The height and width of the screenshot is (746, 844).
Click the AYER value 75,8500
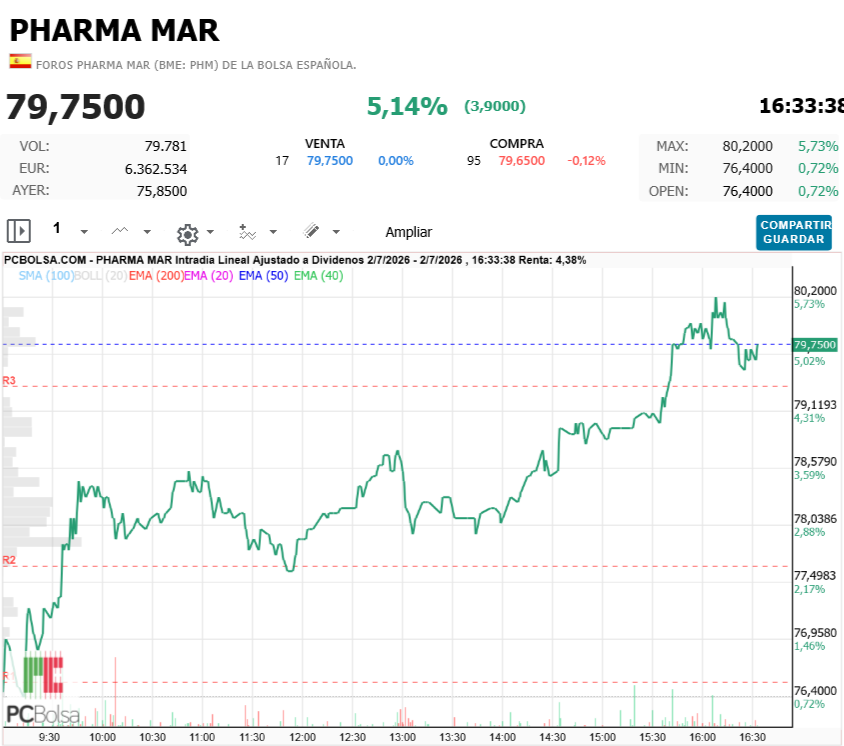tap(161, 191)
